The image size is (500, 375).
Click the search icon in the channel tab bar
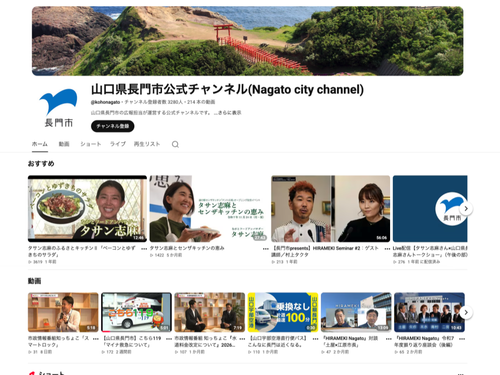click(x=175, y=144)
